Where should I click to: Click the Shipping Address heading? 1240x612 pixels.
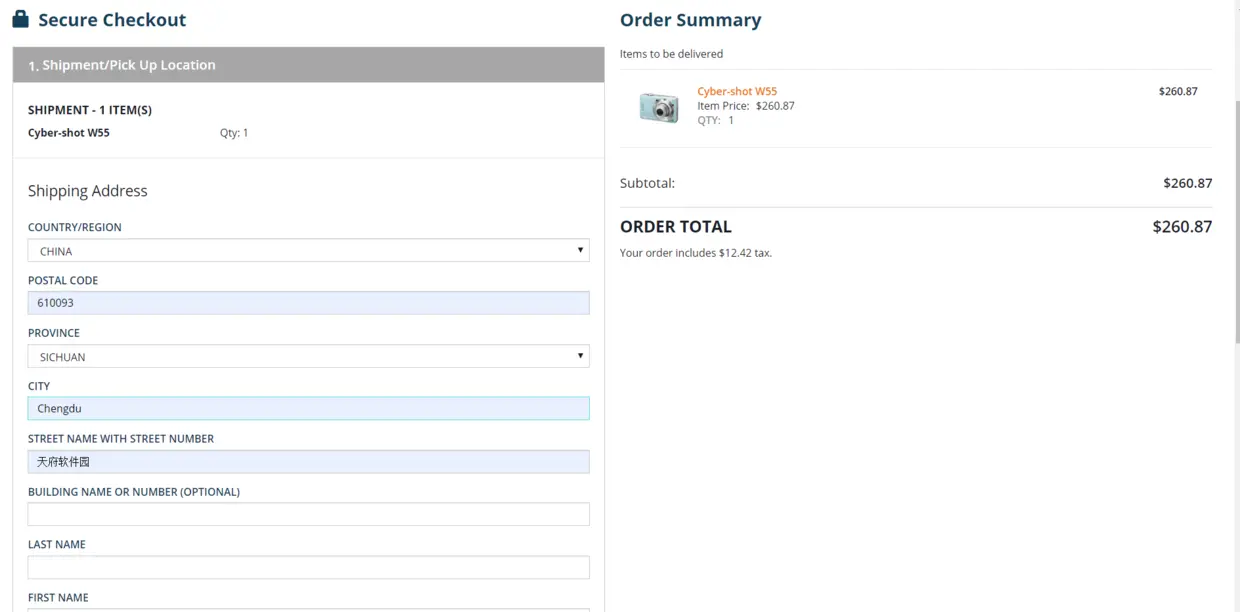(88, 191)
